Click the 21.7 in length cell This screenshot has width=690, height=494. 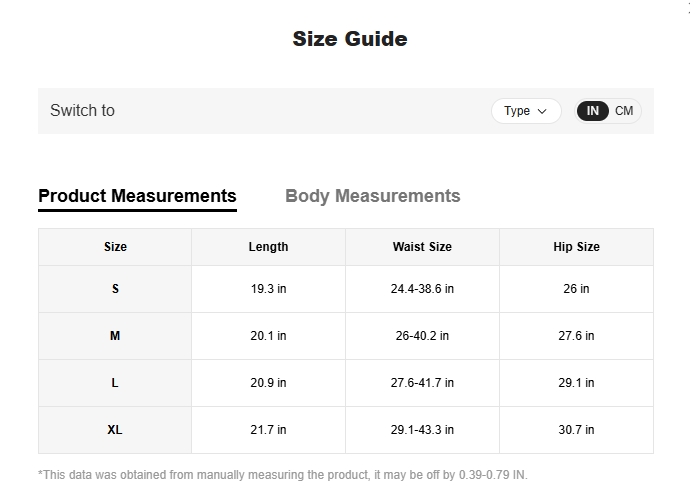(268, 430)
